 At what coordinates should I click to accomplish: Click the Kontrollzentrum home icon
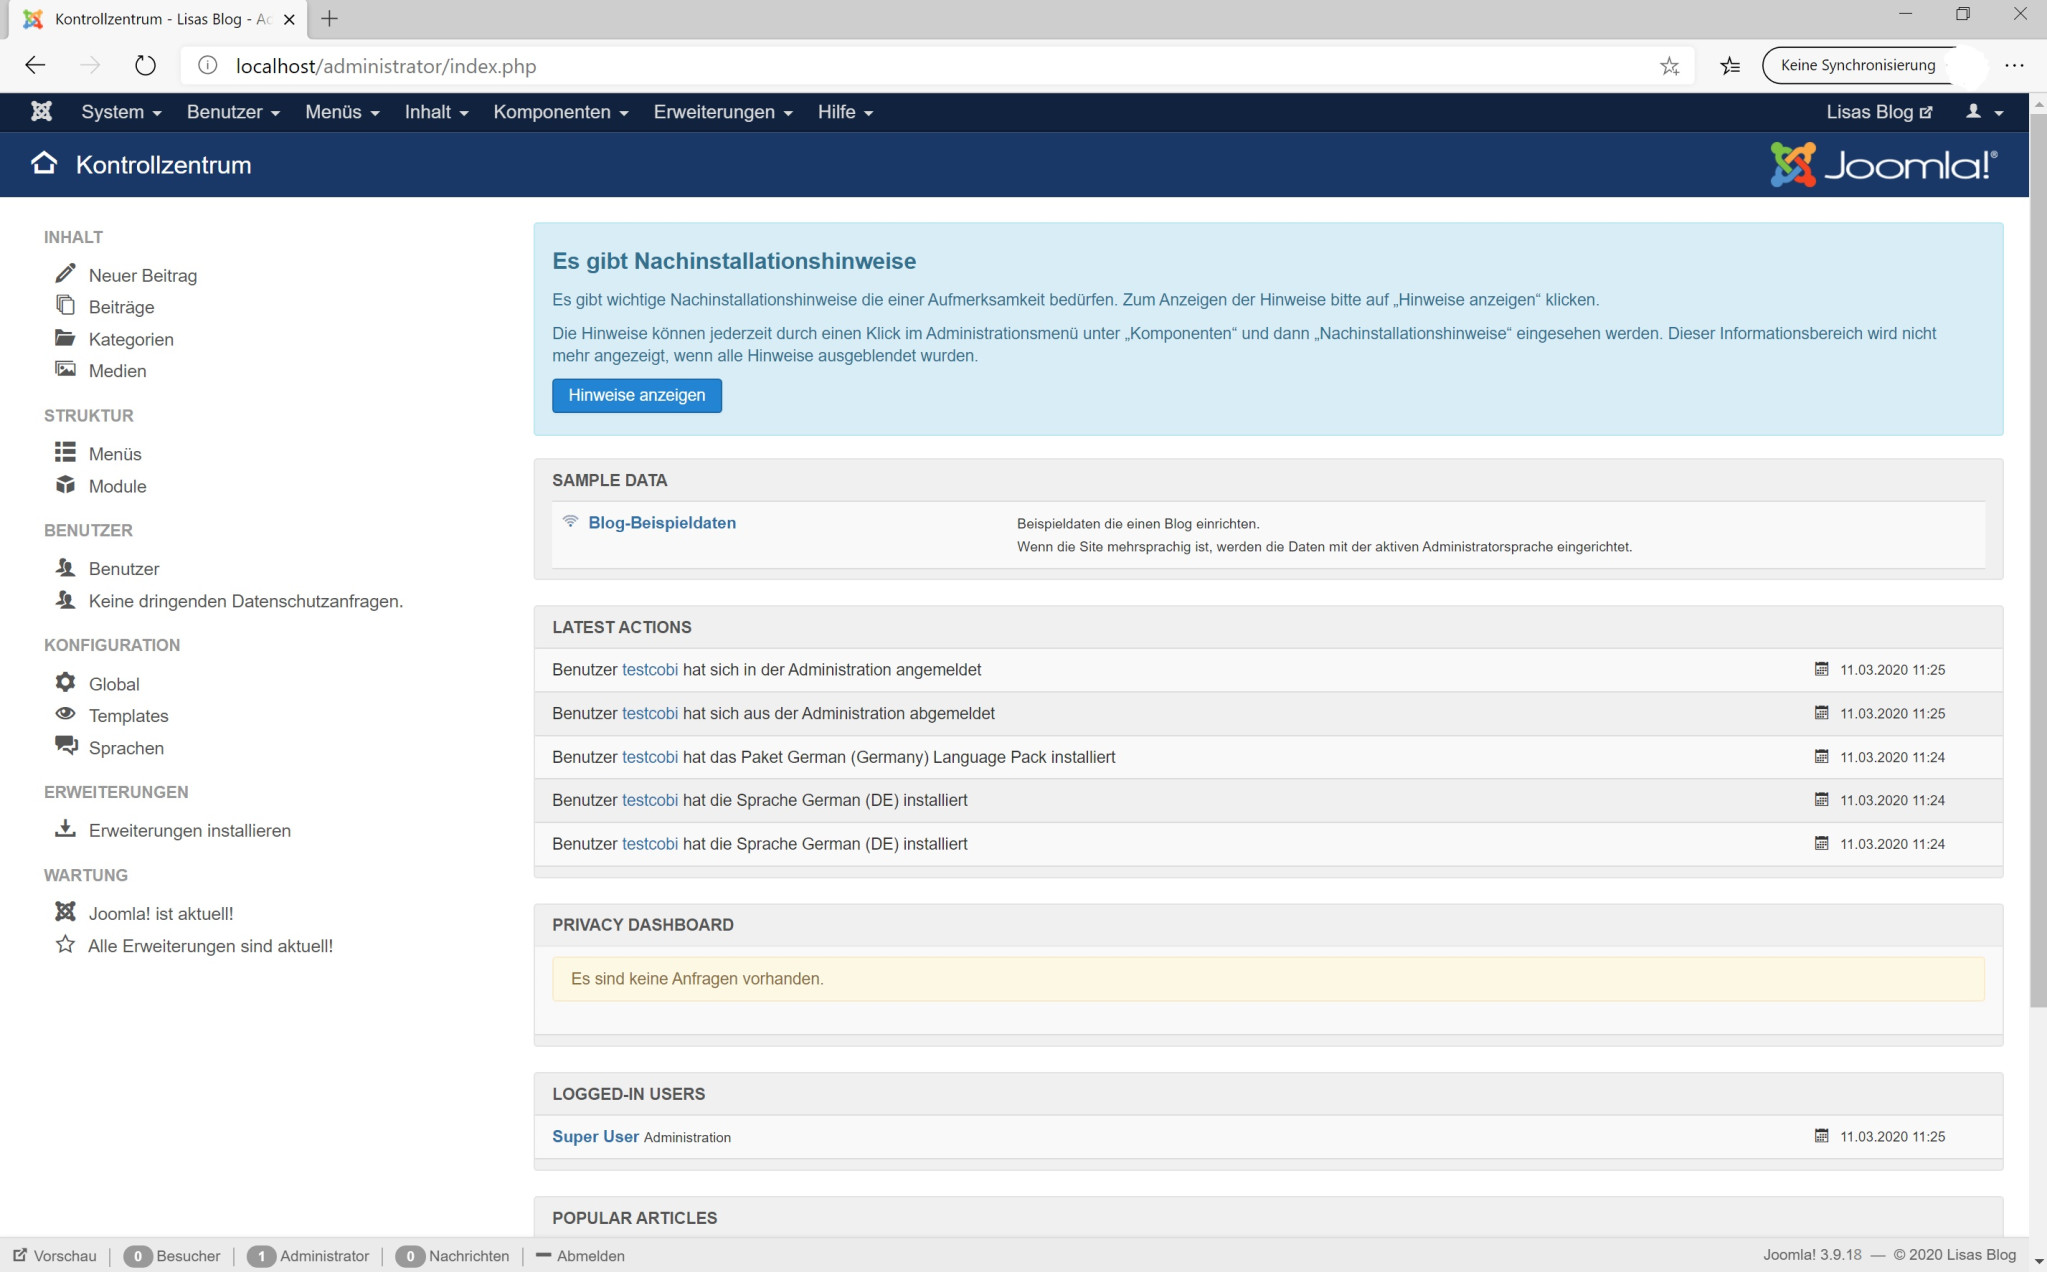point(44,163)
